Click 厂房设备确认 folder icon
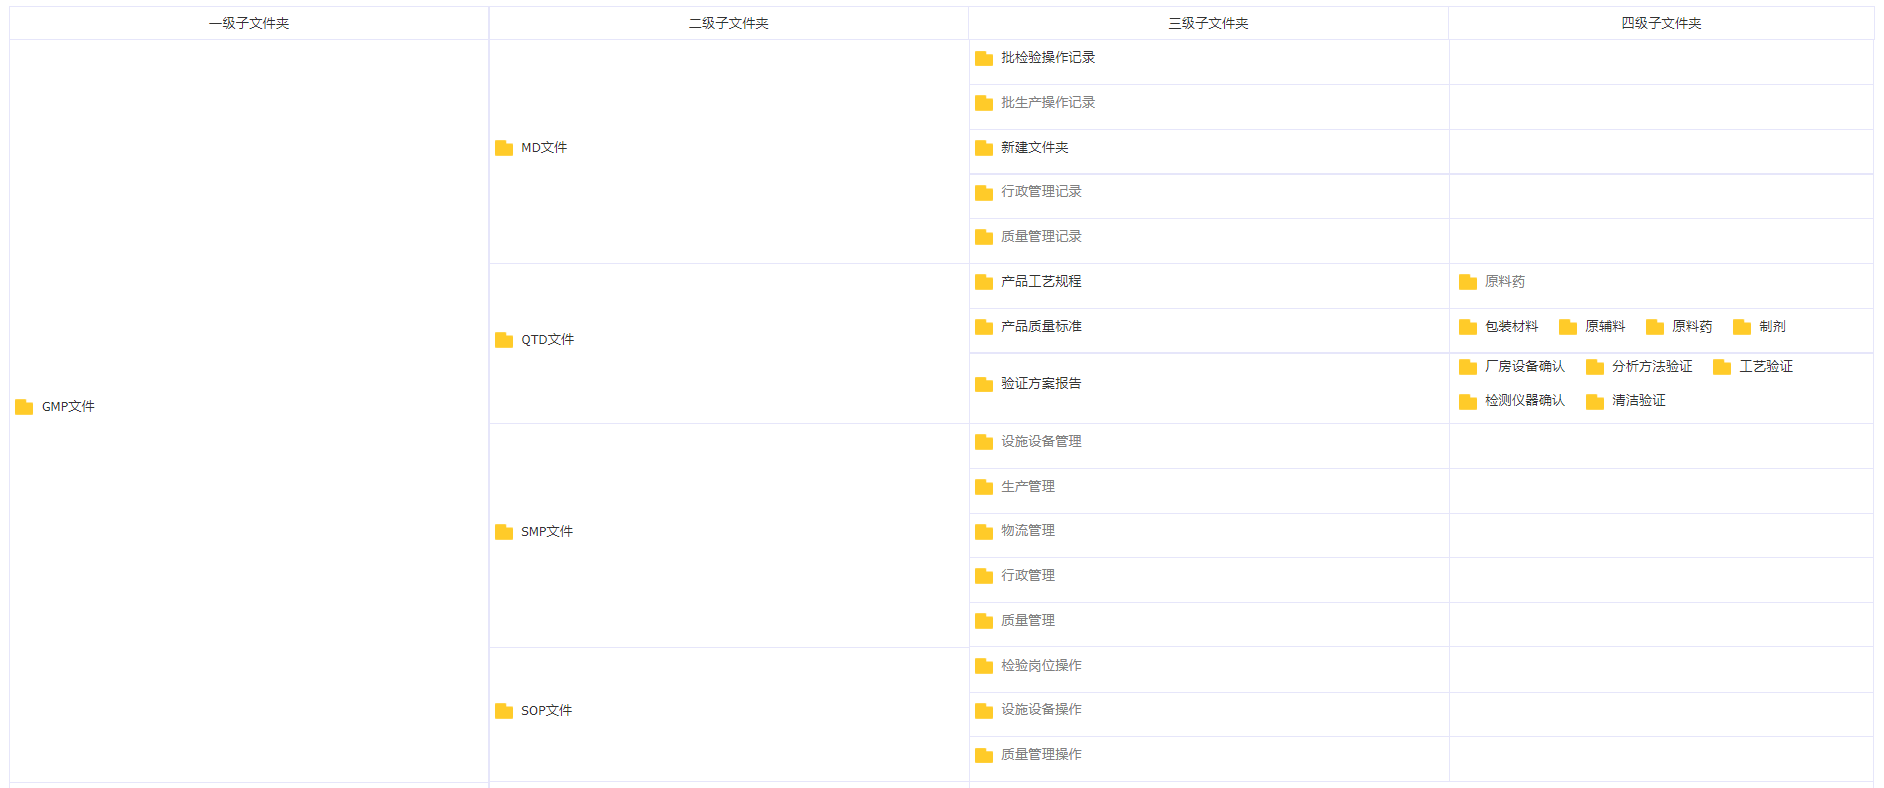This screenshot has width=1884, height=788. (1468, 367)
